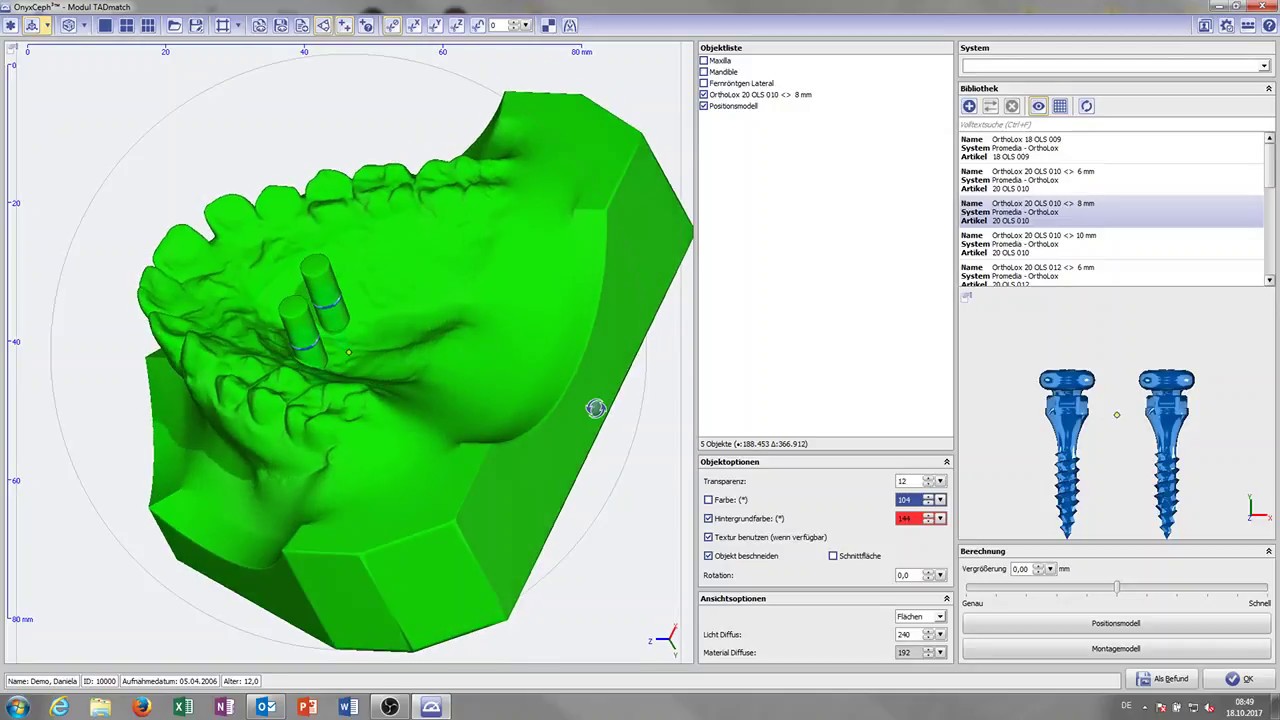
Task: Open Word from the taskbar
Action: pyautogui.click(x=348, y=707)
